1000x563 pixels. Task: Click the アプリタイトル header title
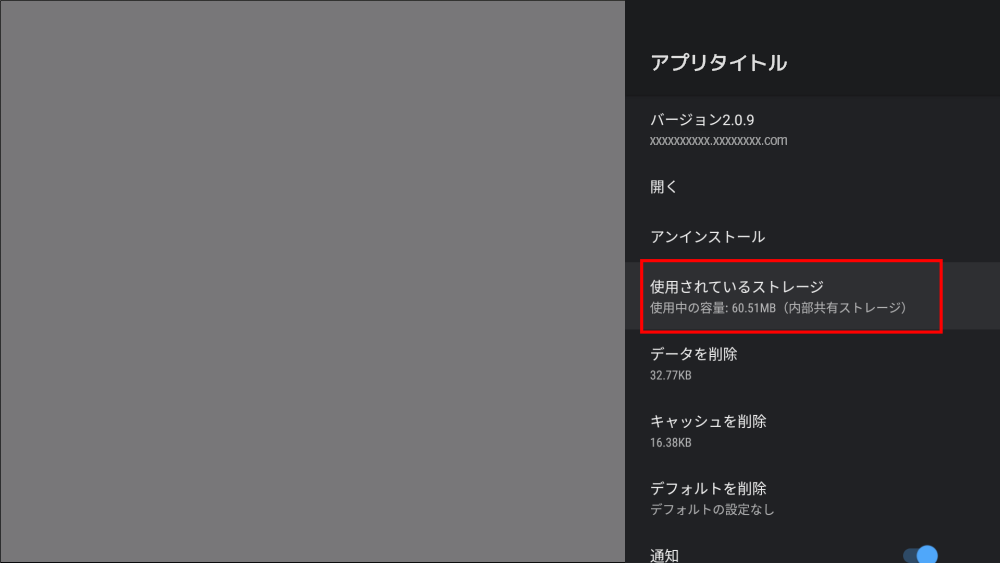click(718, 62)
